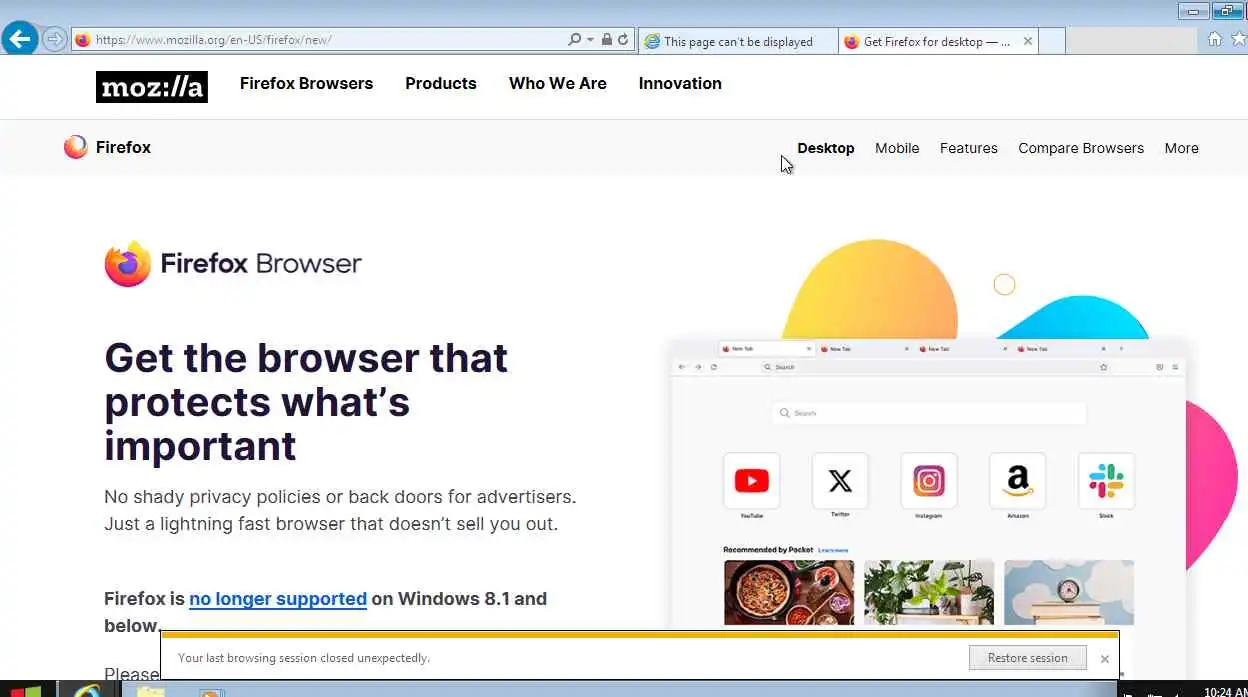Screen dimensions: 1248x697
Task: Click the Firefox favicon in address bar
Action: coord(83,40)
